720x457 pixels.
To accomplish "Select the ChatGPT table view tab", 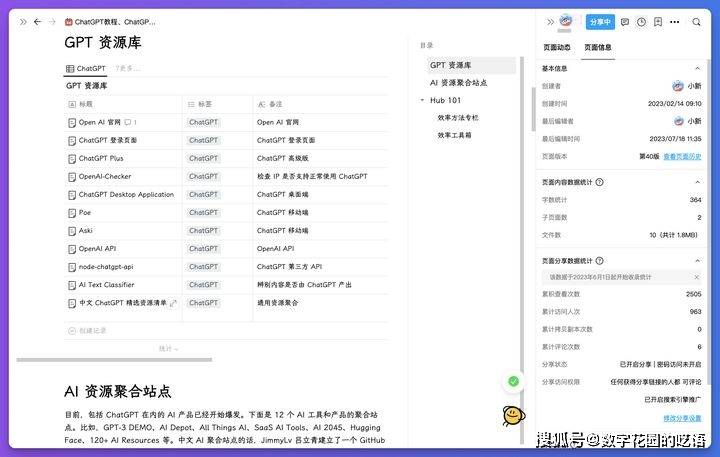I will pyautogui.click(x=86, y=68).
